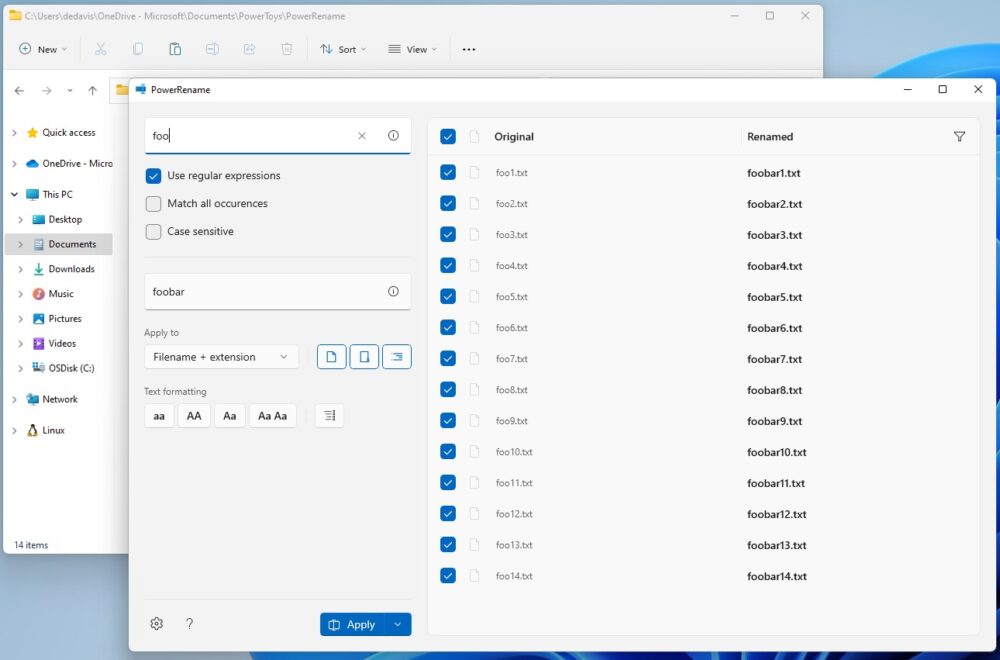The width and height of the screenshot is (1000, 660).
Task: Open the filter icon in Renamed header
Action: [x=959, y=137]
